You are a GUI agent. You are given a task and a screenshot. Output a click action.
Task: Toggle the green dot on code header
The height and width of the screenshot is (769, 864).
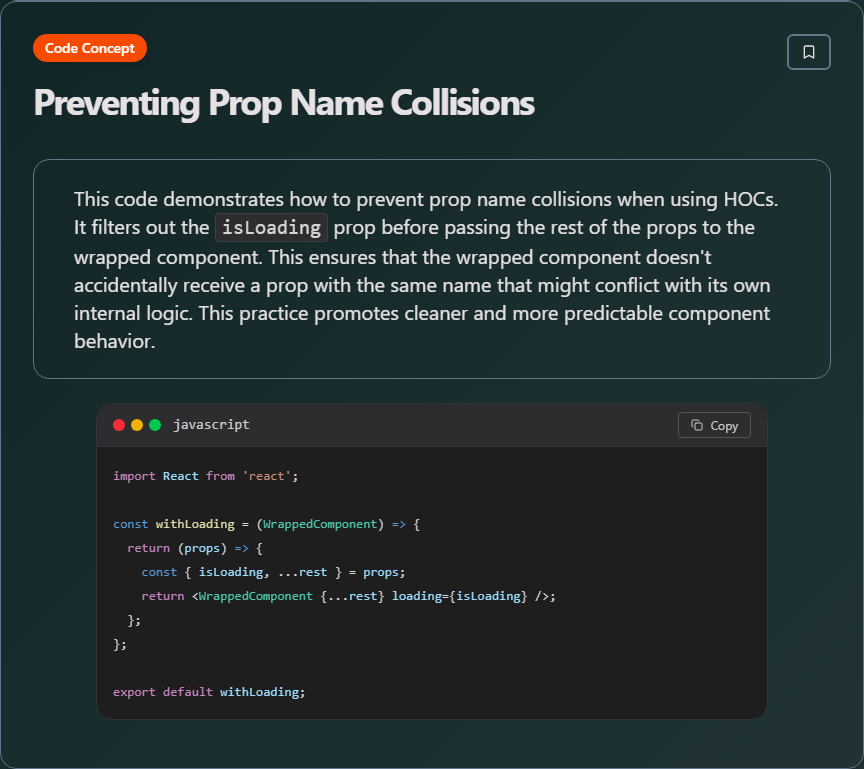click(153, 424)
